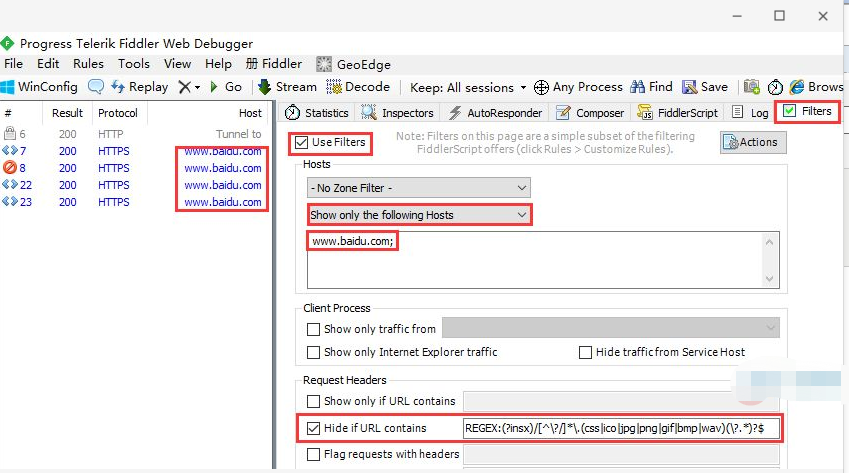Click the Browse Internet Explorer icon
The height and width of the screenshot is (473, 849).
click(x=796, y=87)
